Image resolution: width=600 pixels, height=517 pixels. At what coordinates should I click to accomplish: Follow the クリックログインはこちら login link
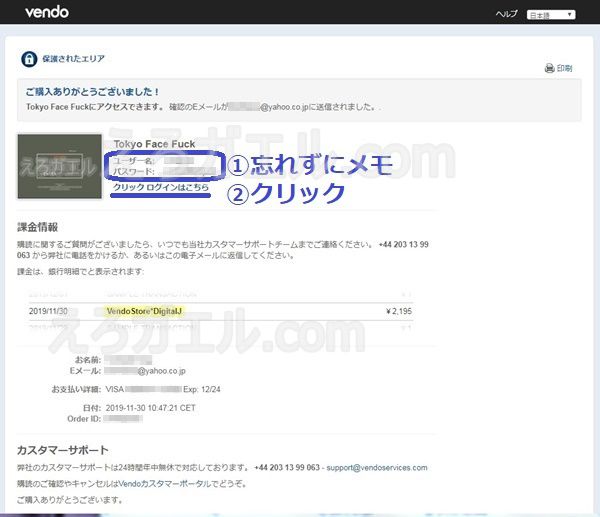(x=161, y=187)
